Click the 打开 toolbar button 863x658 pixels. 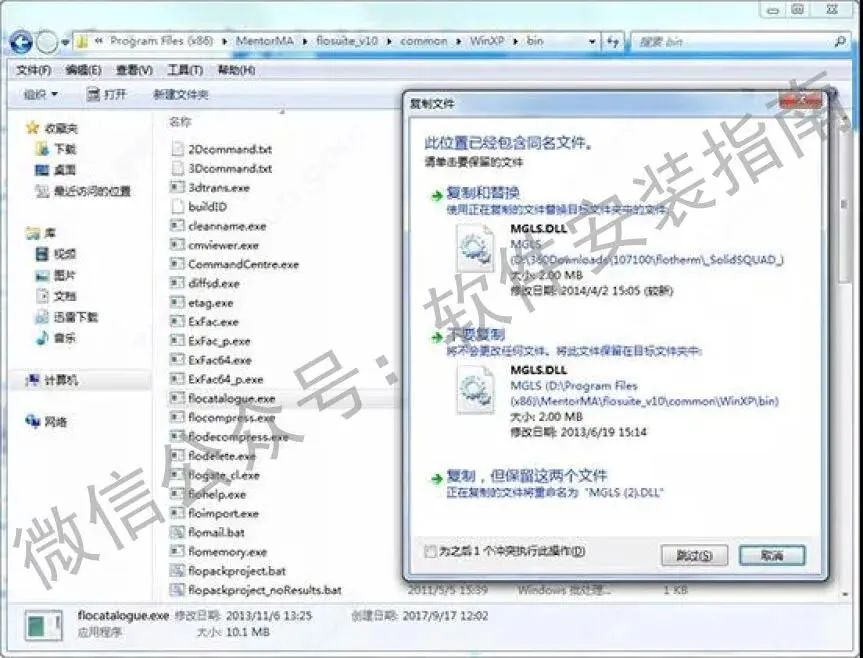click(x=107, y=95)
